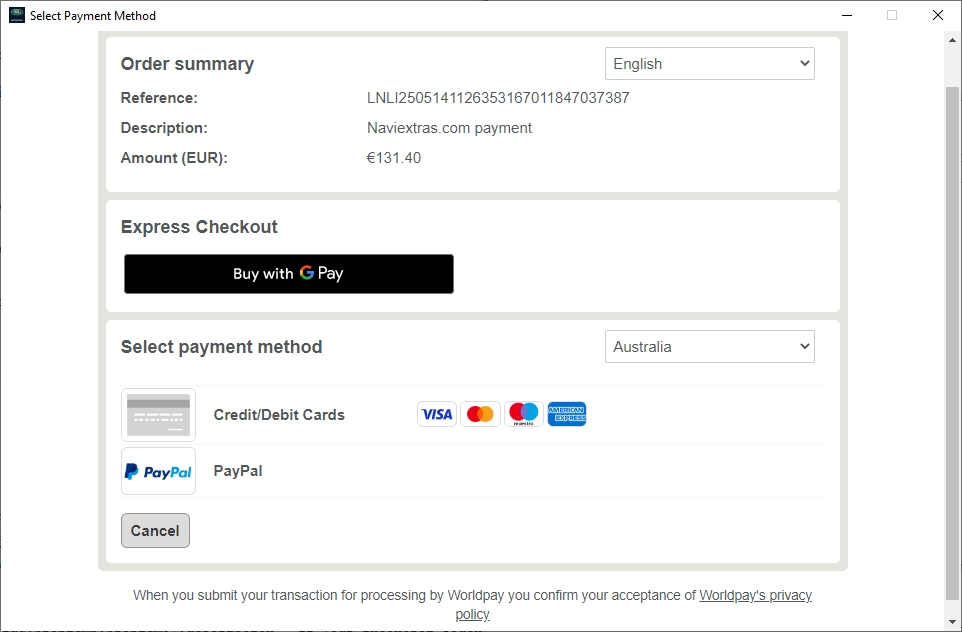Select PayPal payment option label
Screen dimensions: 962x632
[x=238, y=471]
